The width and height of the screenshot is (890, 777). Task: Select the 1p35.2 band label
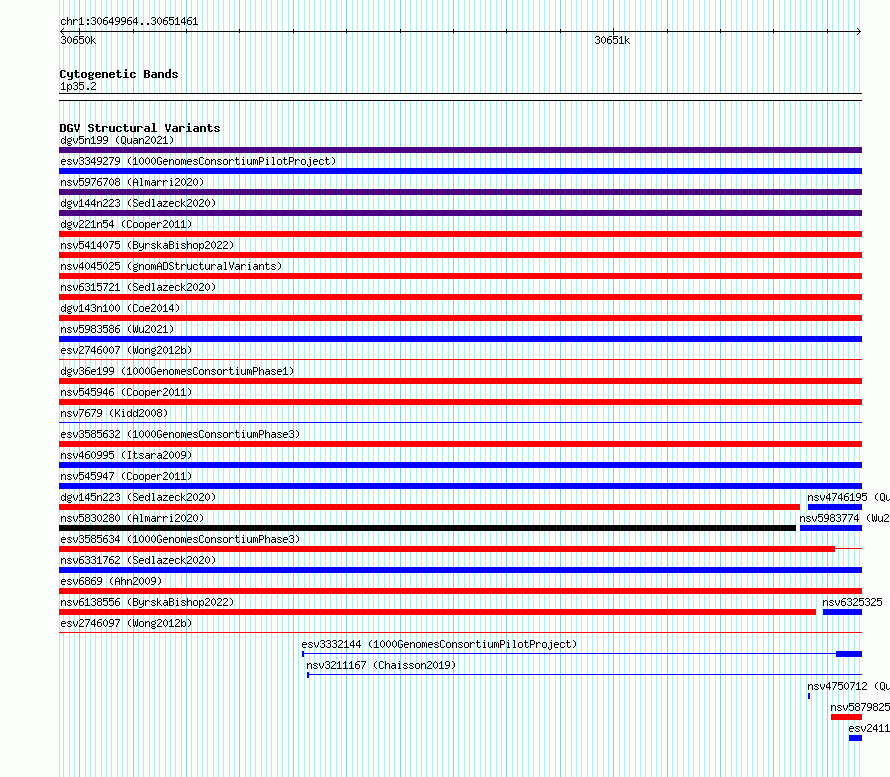pyautogui.click(x=78, y=86)
